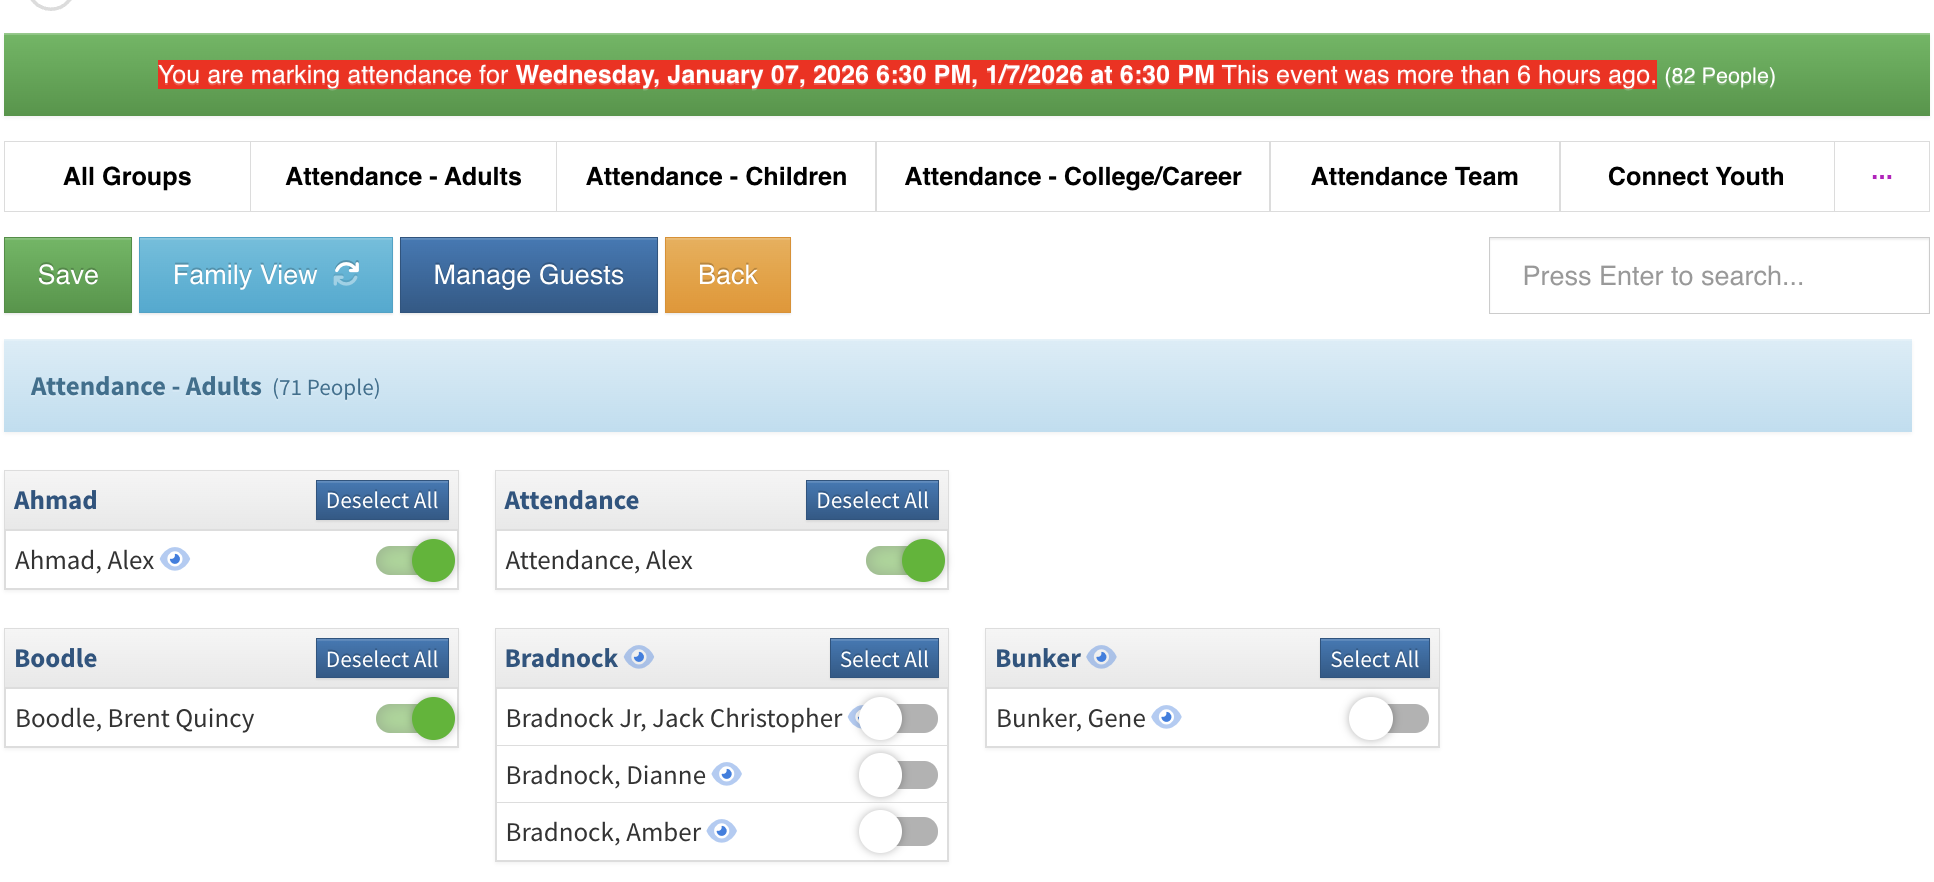The width and height of the screenshot is (1934, 882).
Task: Click Deselect All for Boodle family
Action: coord(382,659)
